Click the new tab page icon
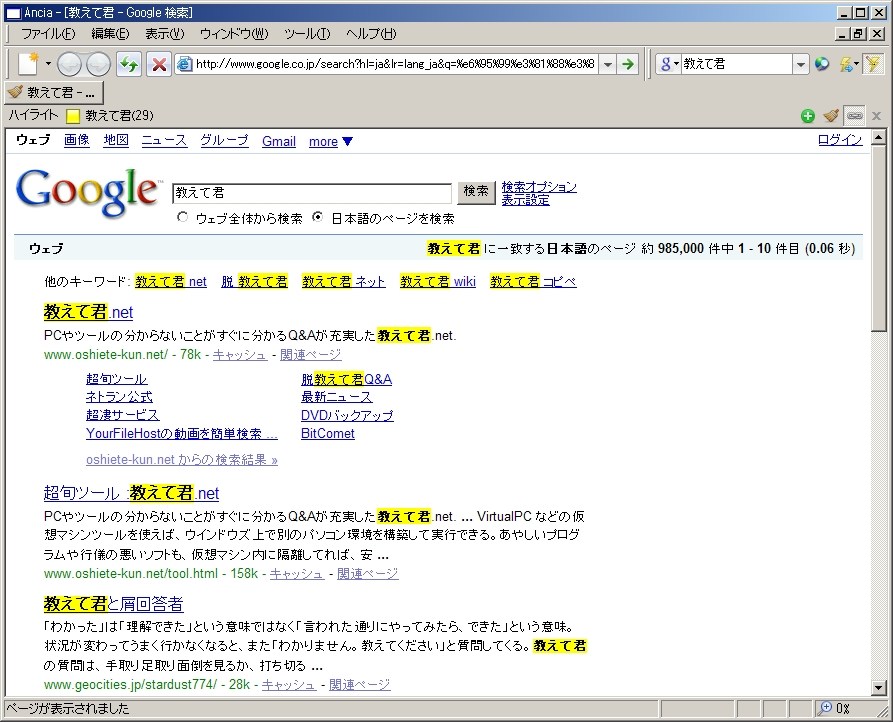This screenshot has height=722, width=893. (x=28, y=63)
